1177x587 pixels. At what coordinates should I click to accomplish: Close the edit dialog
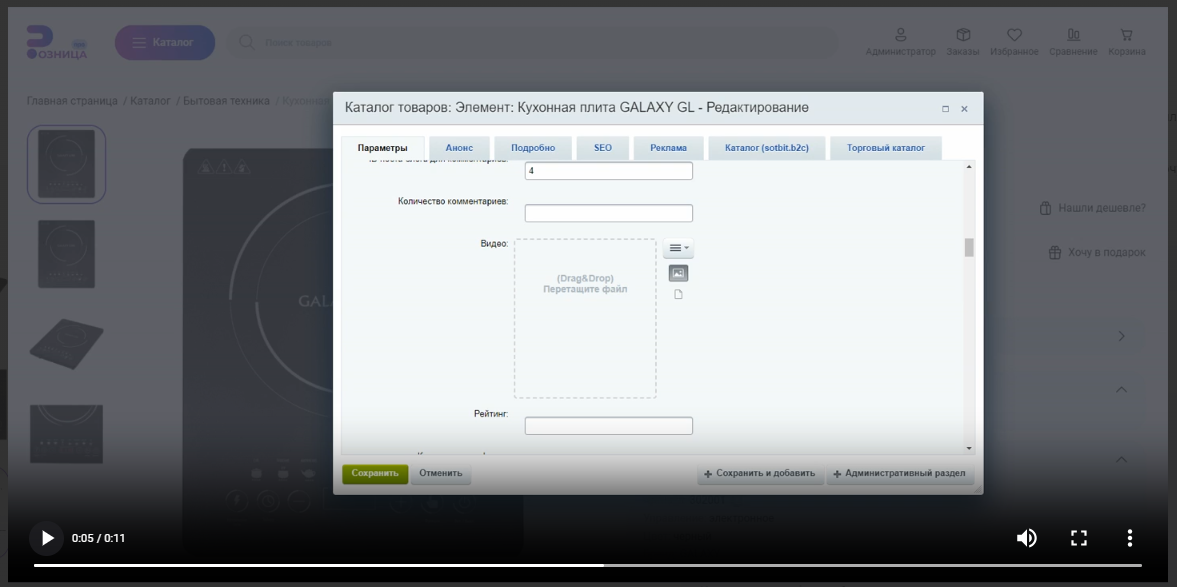click(x=965, y=109)
